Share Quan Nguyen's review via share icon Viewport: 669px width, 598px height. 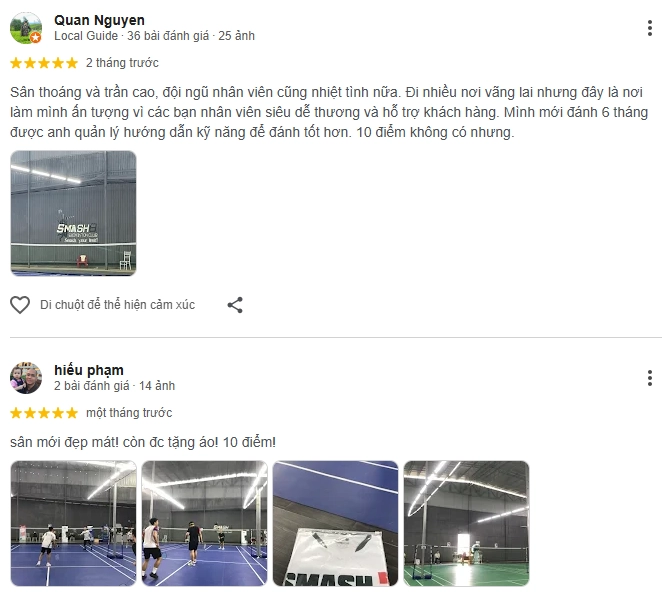(235, 305)
